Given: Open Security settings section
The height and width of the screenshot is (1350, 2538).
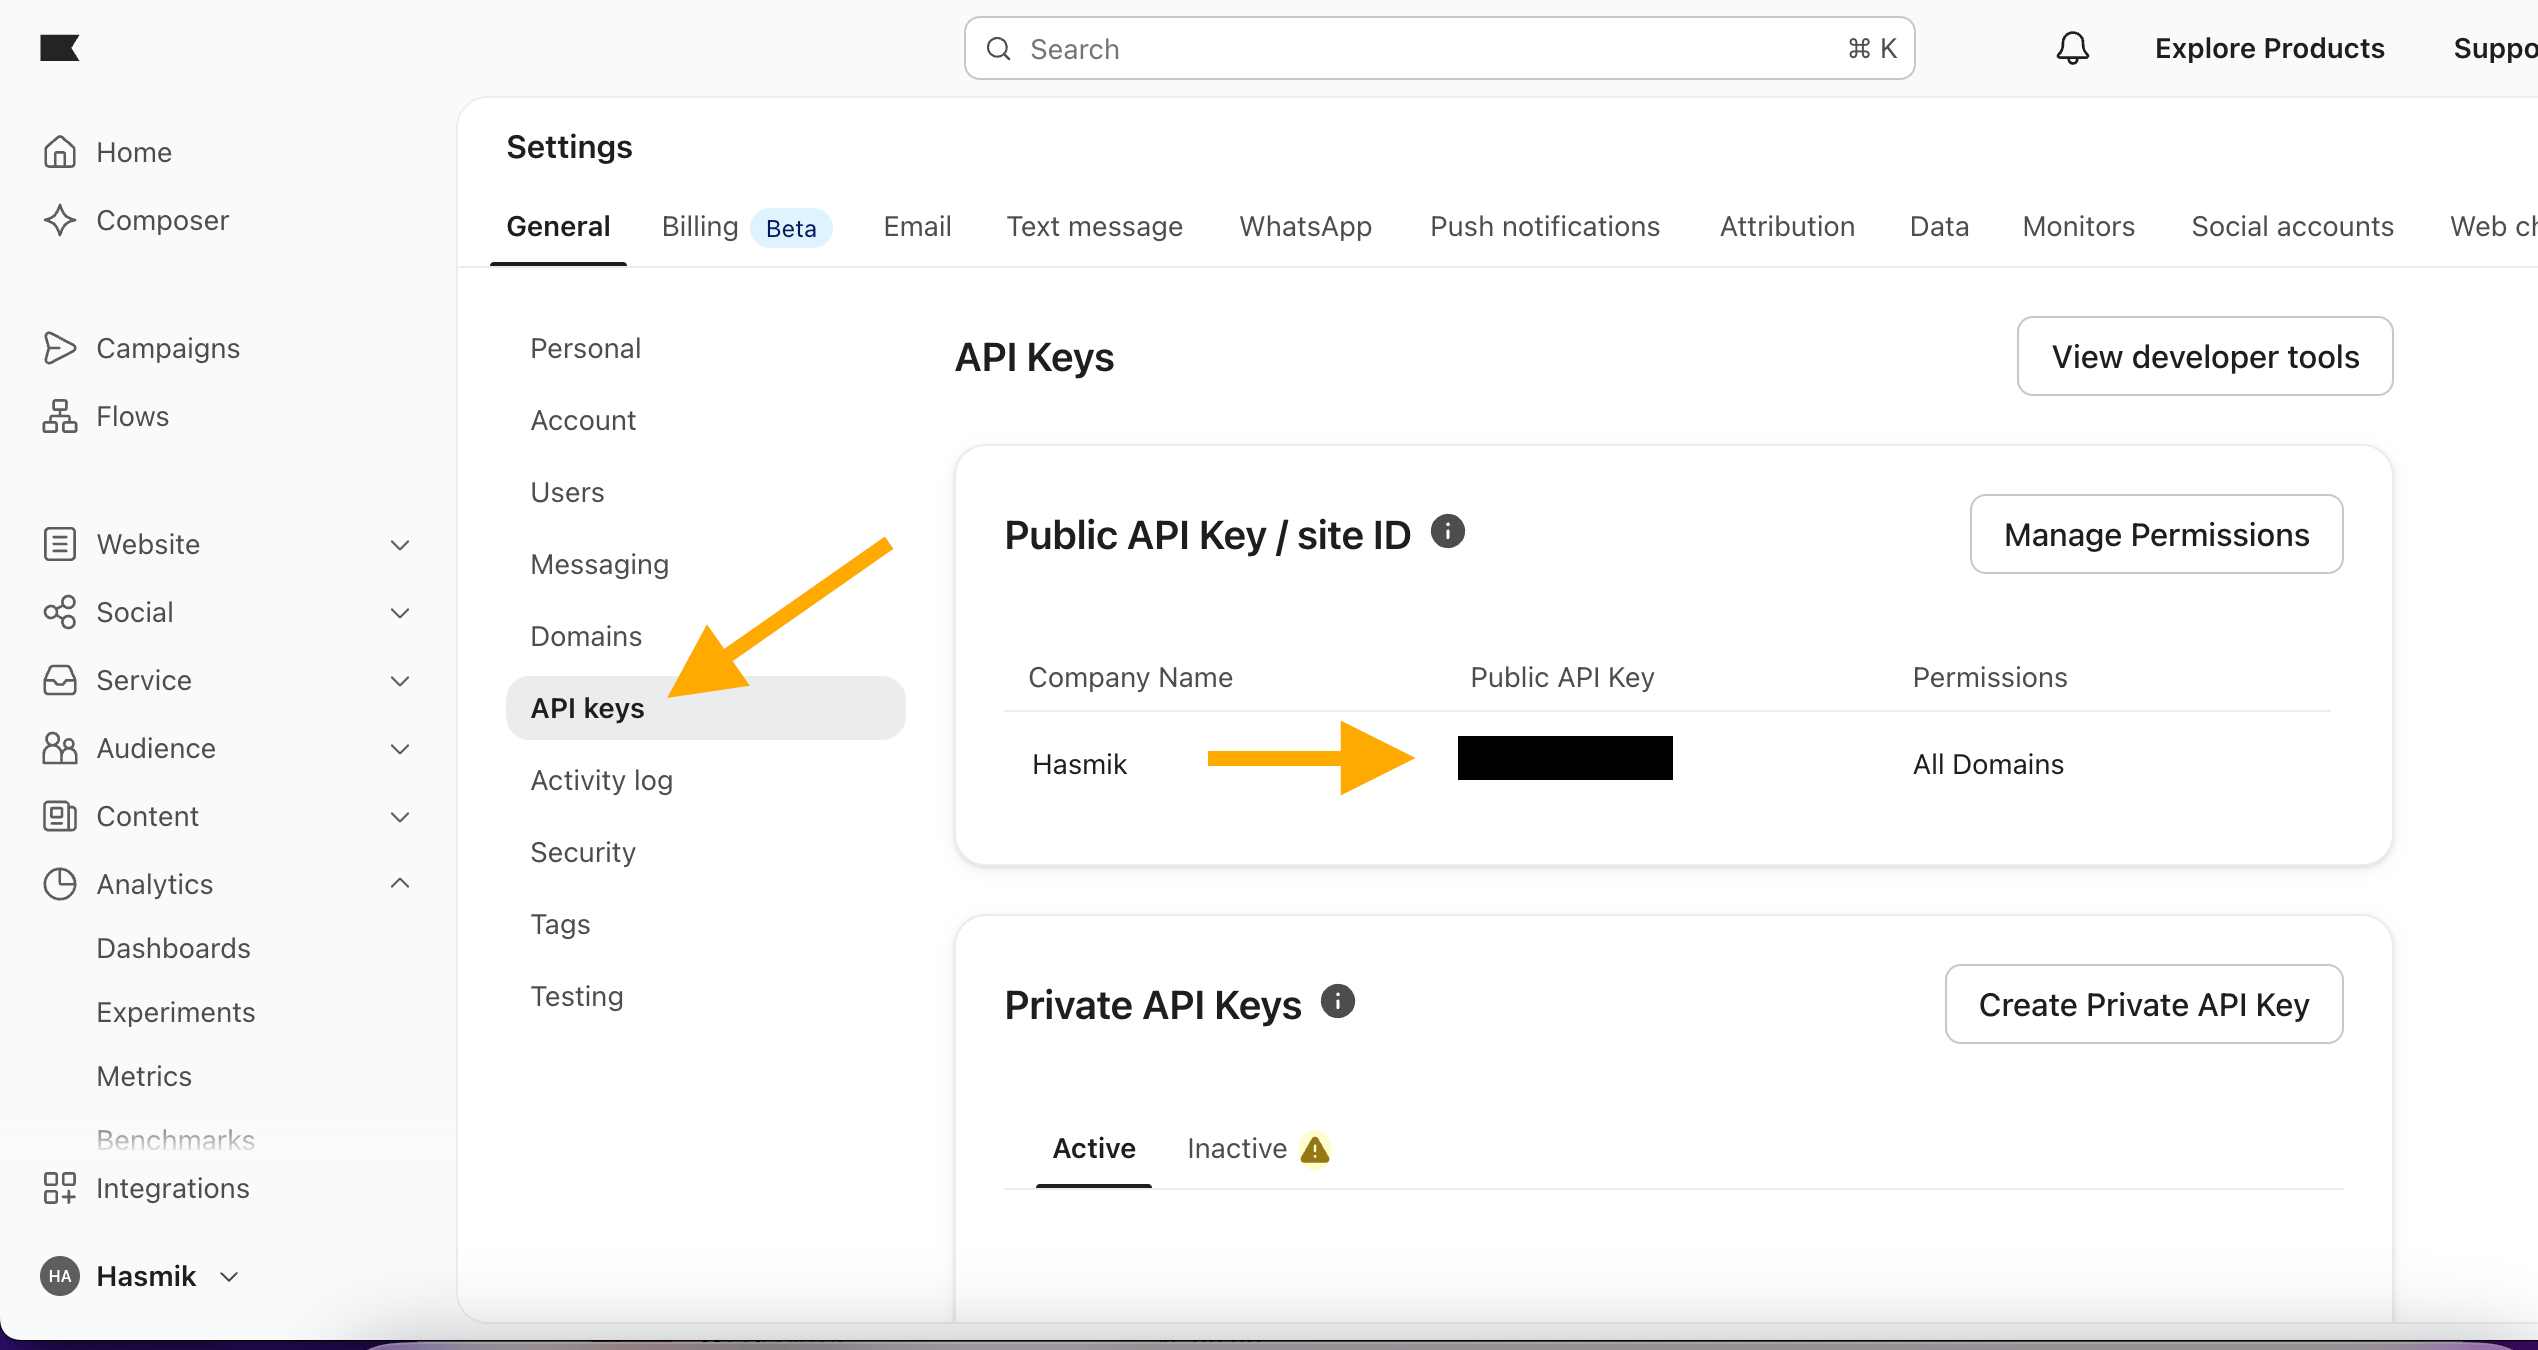Looking at the screenshot, I should [583, 852].
